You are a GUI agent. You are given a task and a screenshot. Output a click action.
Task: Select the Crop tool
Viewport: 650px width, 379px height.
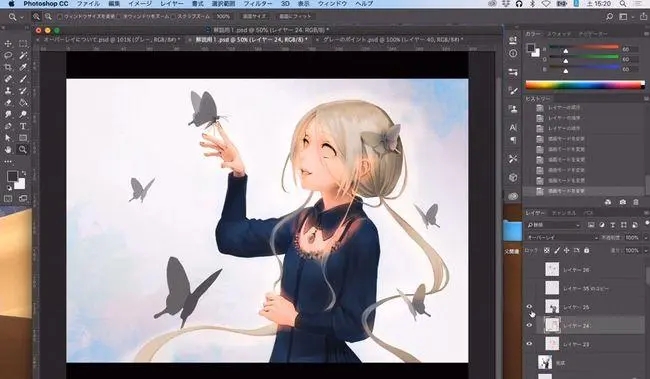(x=8, y=67)
